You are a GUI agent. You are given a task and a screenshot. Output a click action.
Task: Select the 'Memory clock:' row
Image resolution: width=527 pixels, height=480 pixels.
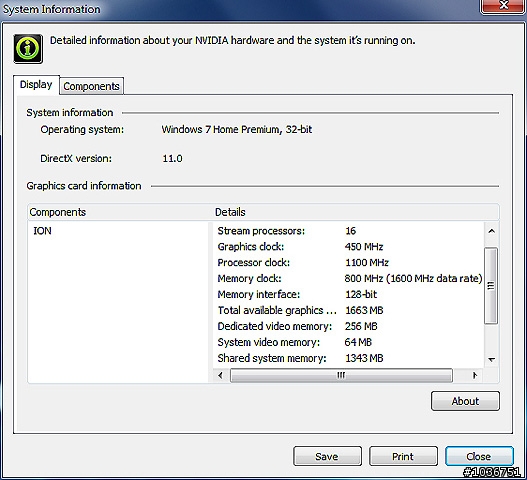pos(349,278)
